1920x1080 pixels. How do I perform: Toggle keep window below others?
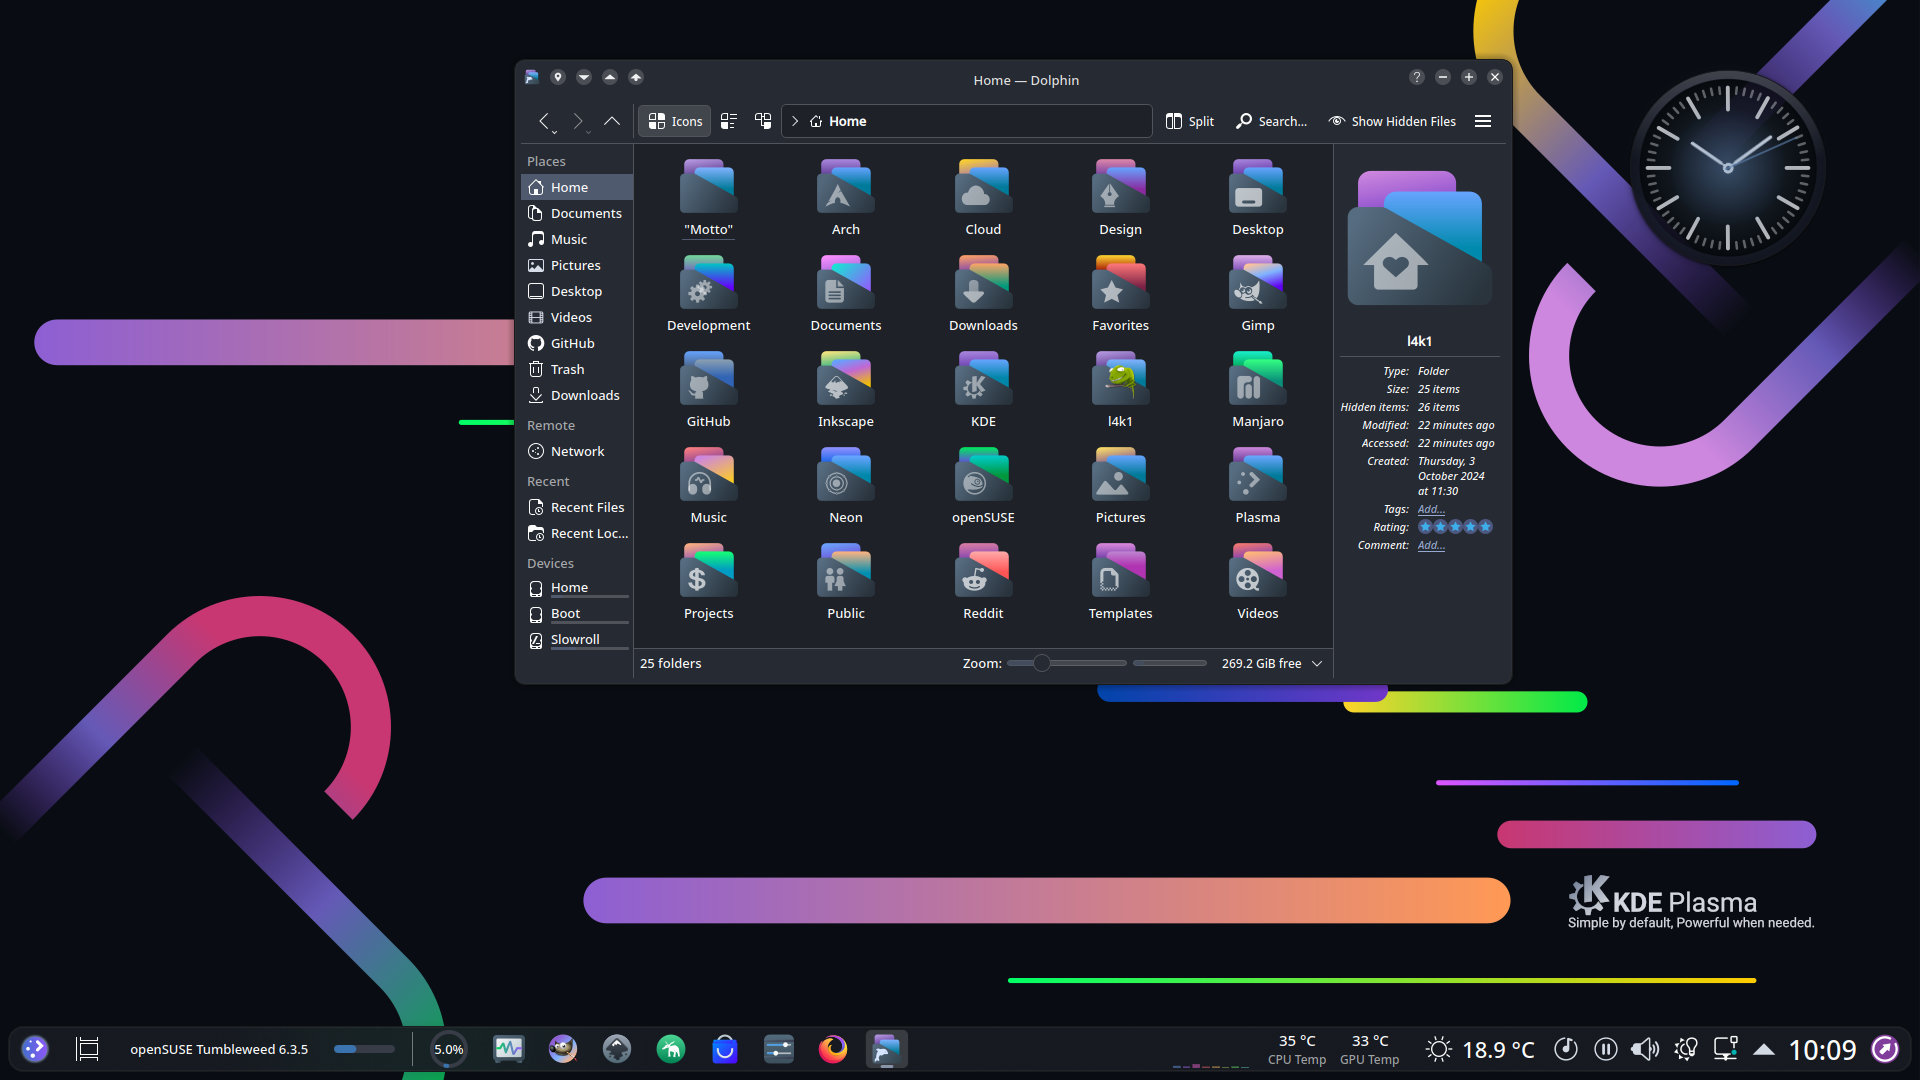pyautogui.click(x=584, y=77)
